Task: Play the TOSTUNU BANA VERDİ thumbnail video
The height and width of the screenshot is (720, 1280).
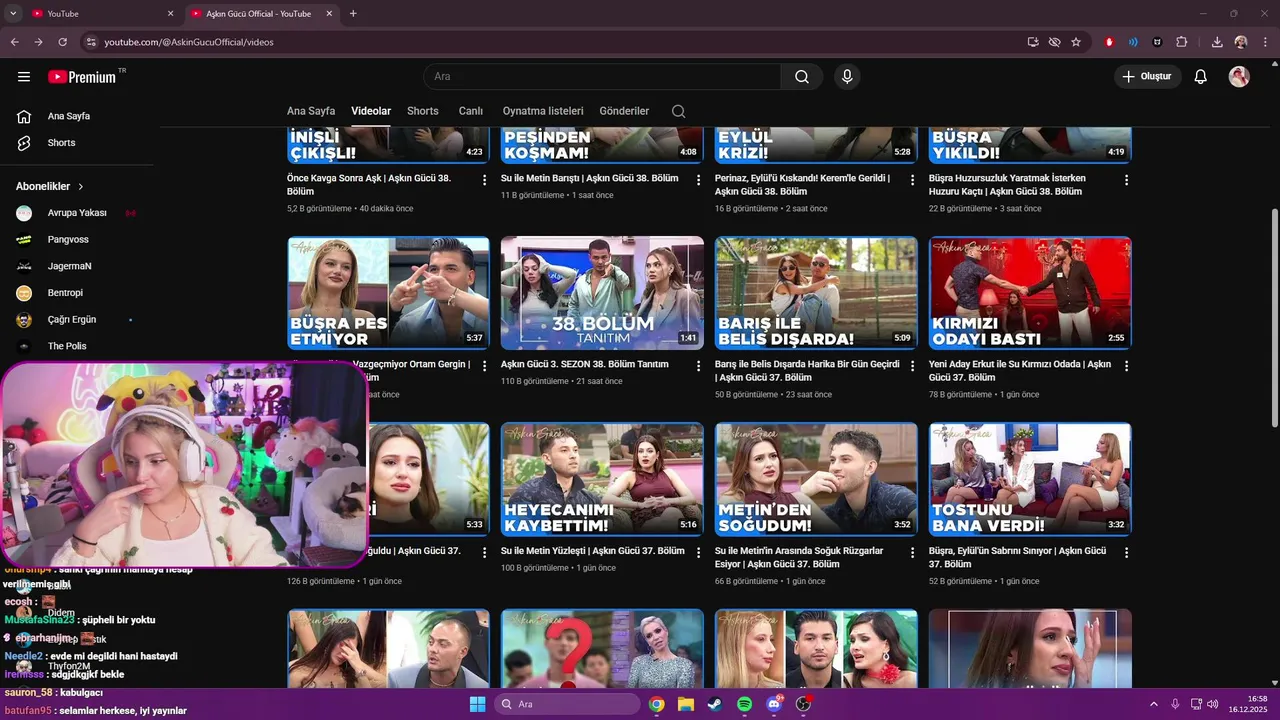Action: (1030, 480)
